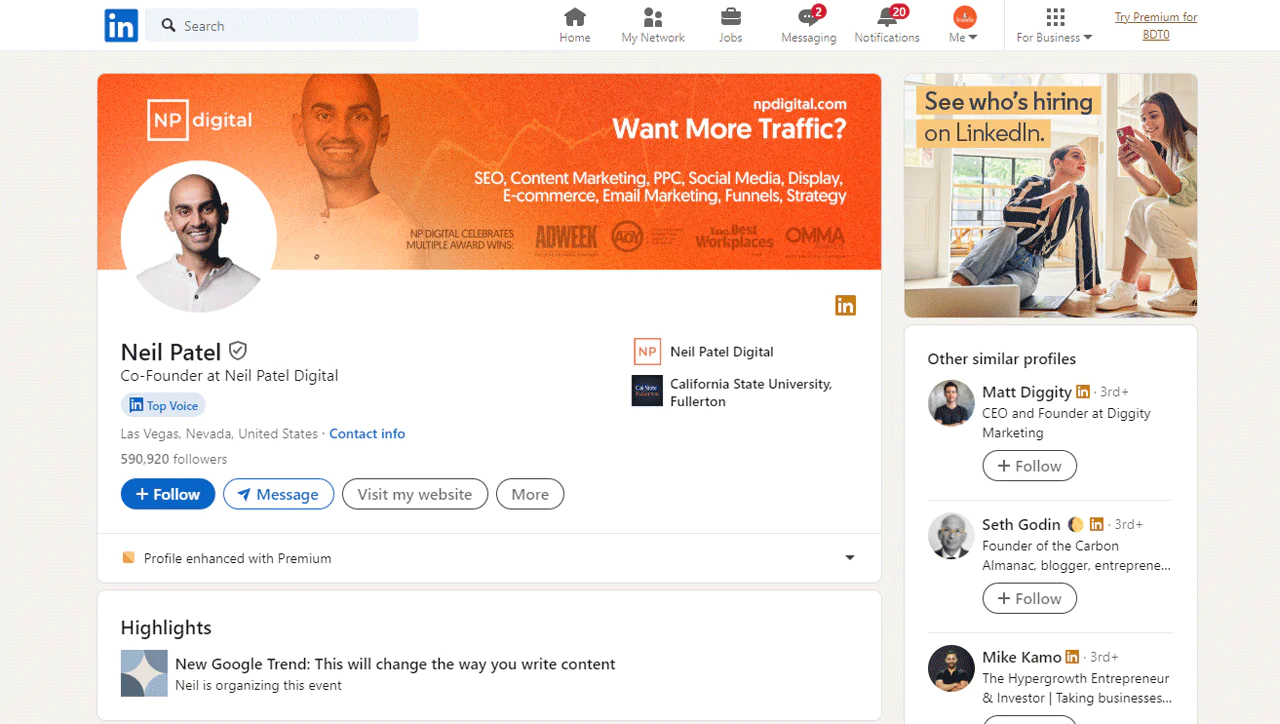
Task: Open the Contact info link
Action: (367, 434)
